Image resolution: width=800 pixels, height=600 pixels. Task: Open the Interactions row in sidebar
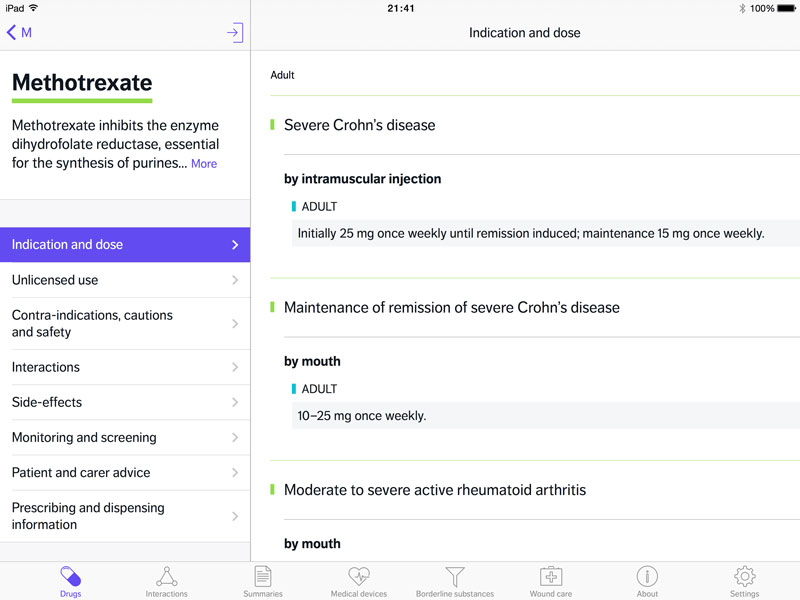(x=125, y=367)
